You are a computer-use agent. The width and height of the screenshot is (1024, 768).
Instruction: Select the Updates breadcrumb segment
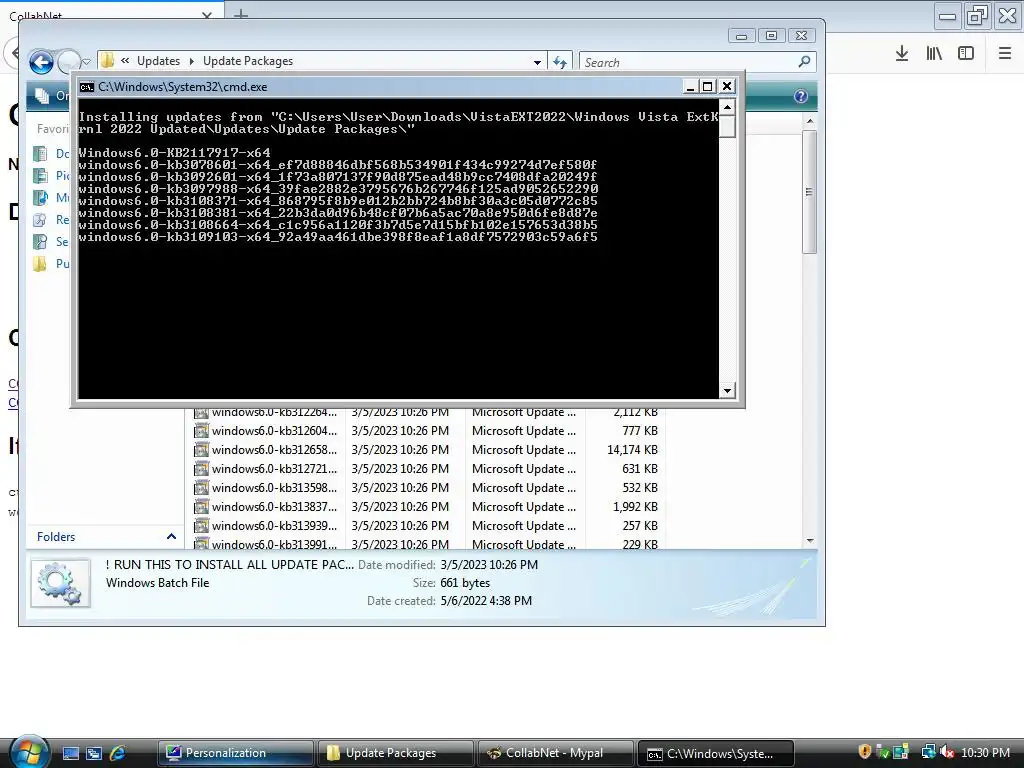158,61
